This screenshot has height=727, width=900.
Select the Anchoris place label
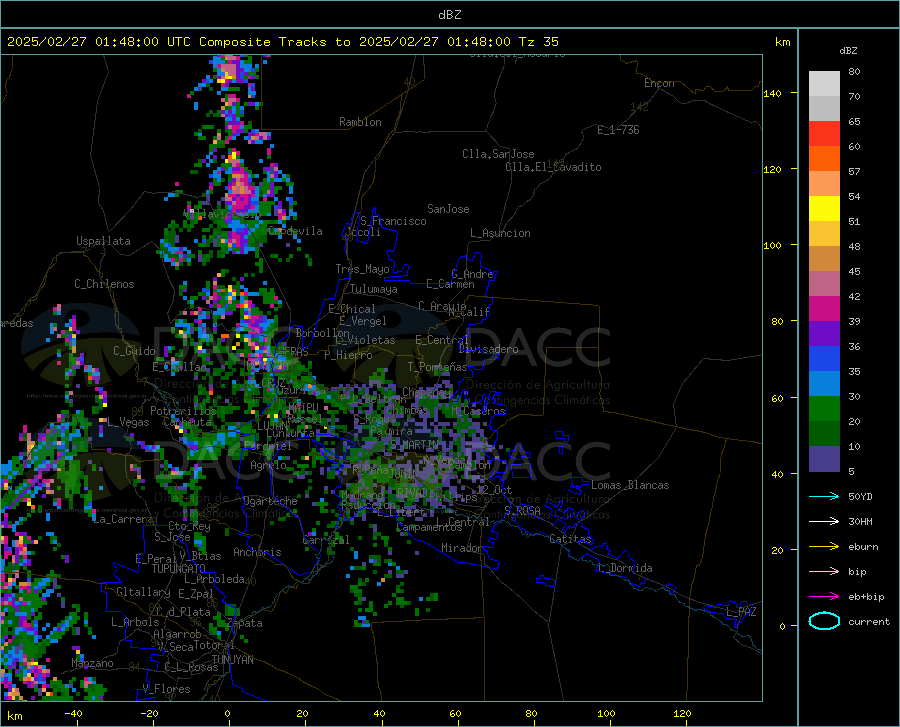coord(257,552)
